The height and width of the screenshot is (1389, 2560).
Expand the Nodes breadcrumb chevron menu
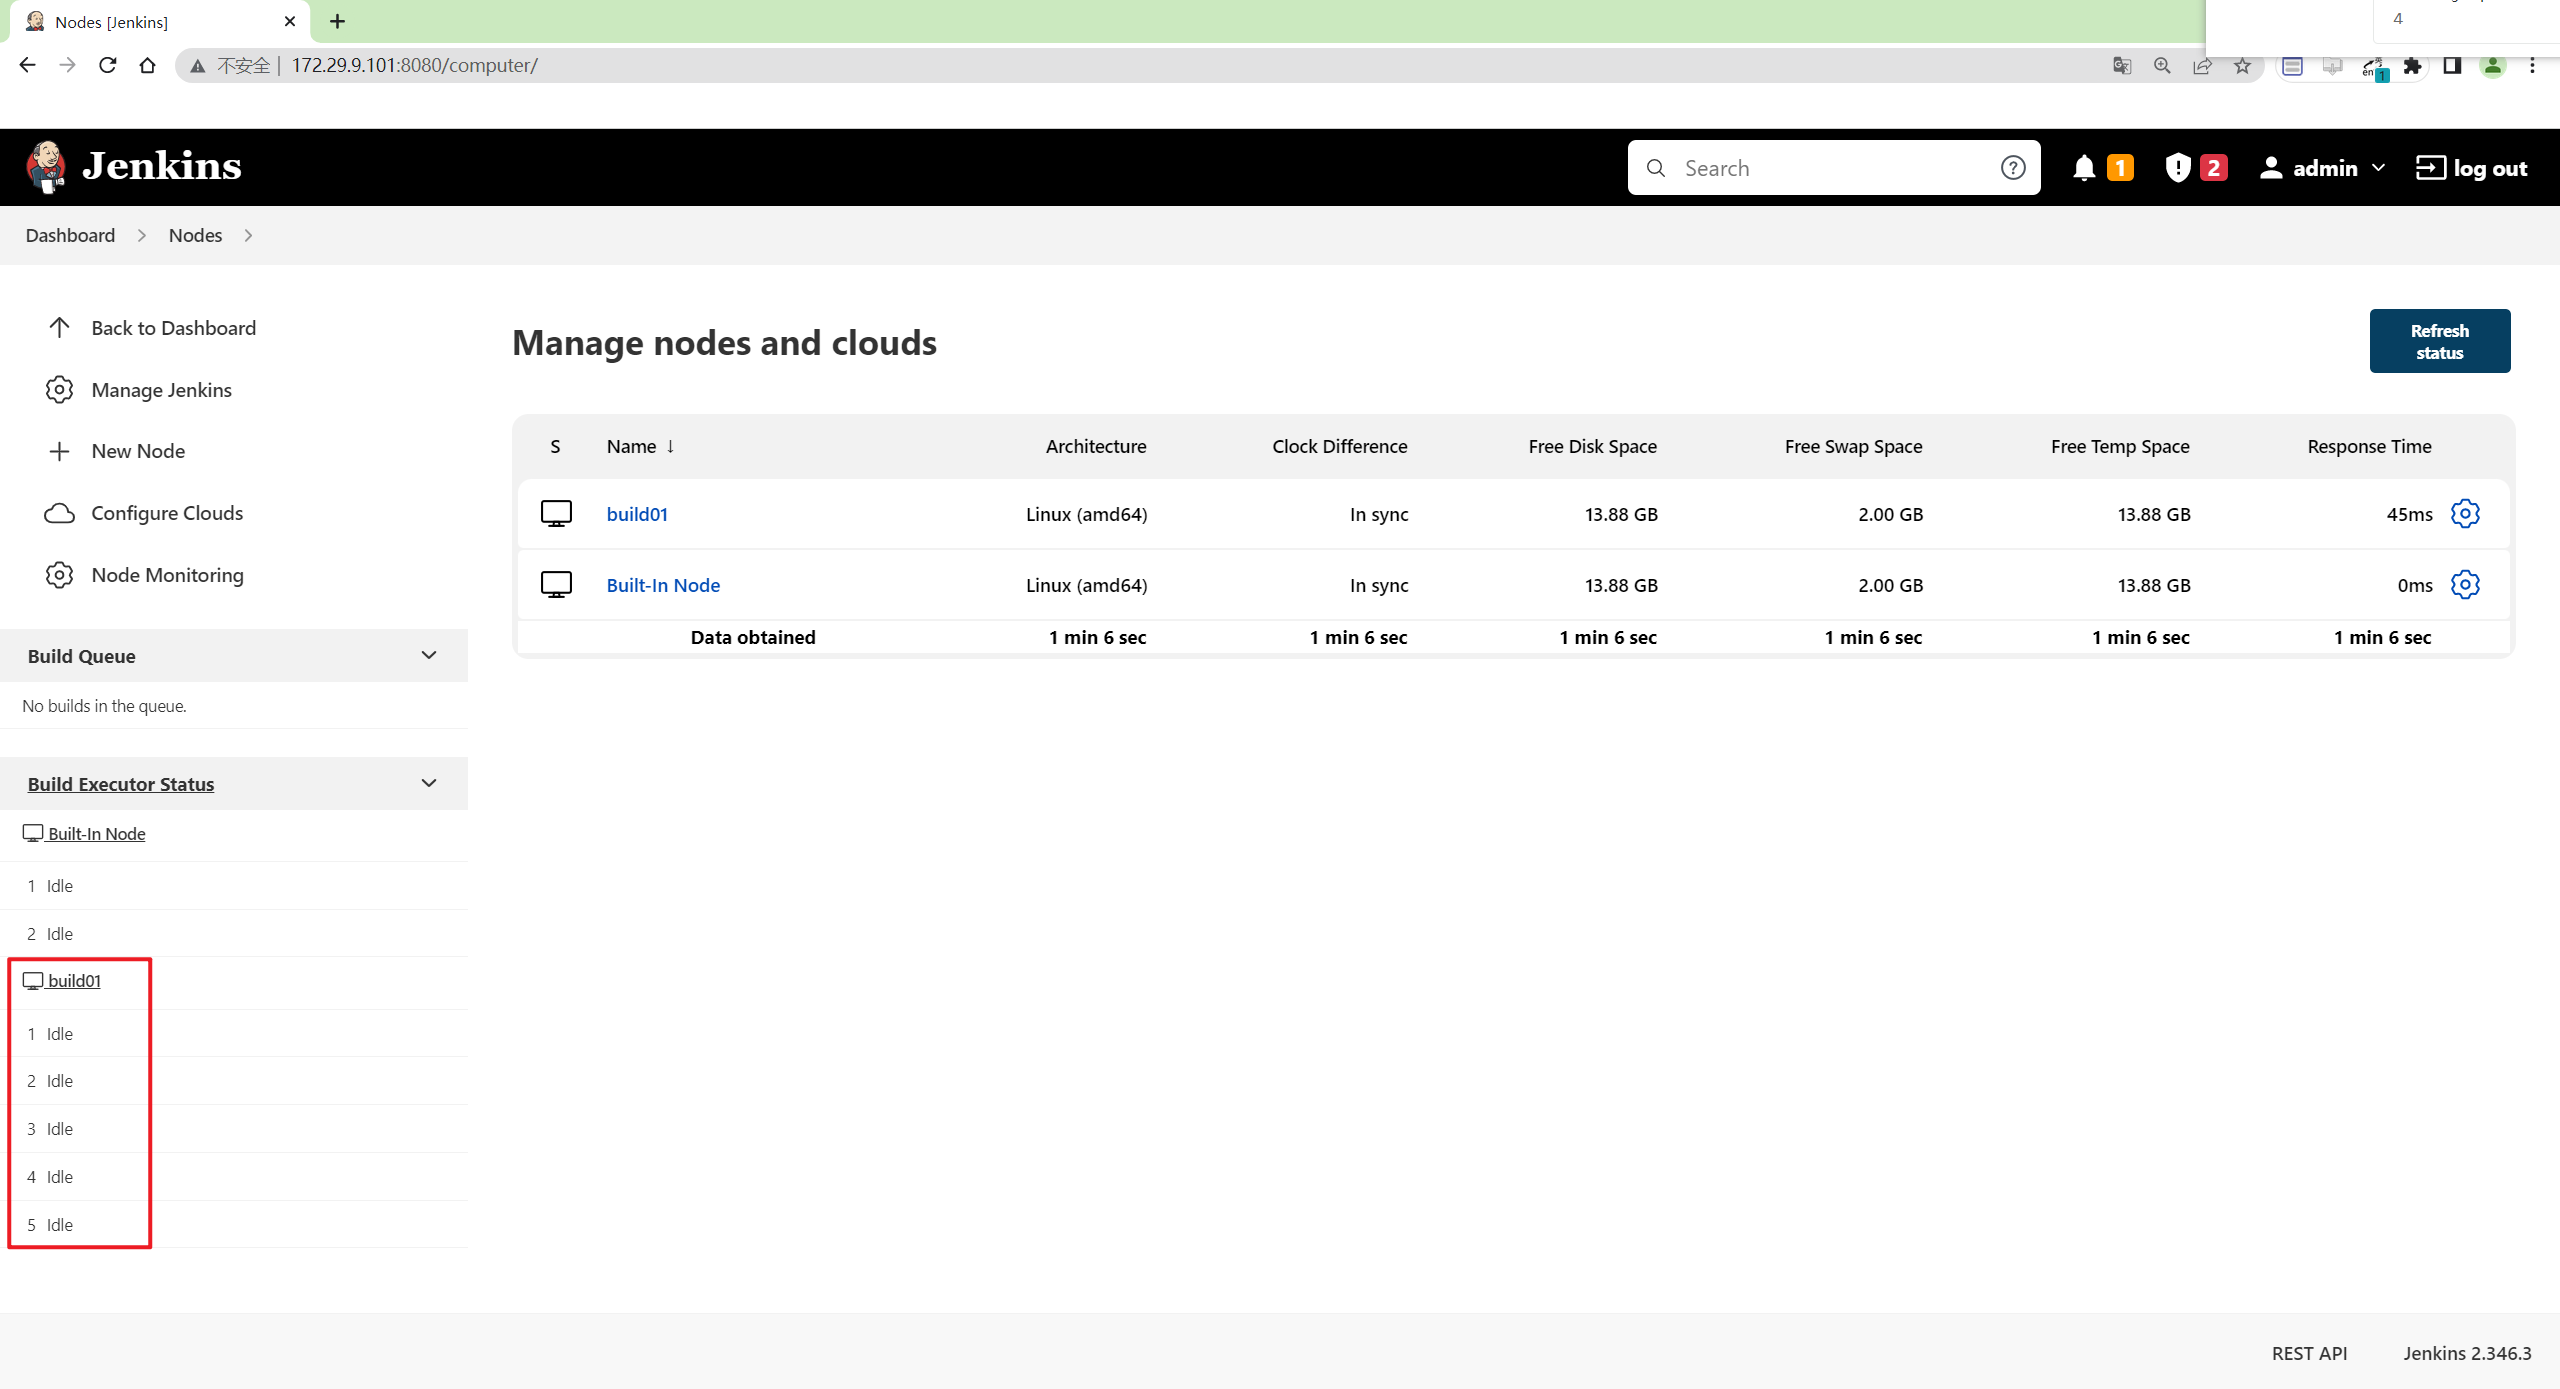click(x=248, y=236)
